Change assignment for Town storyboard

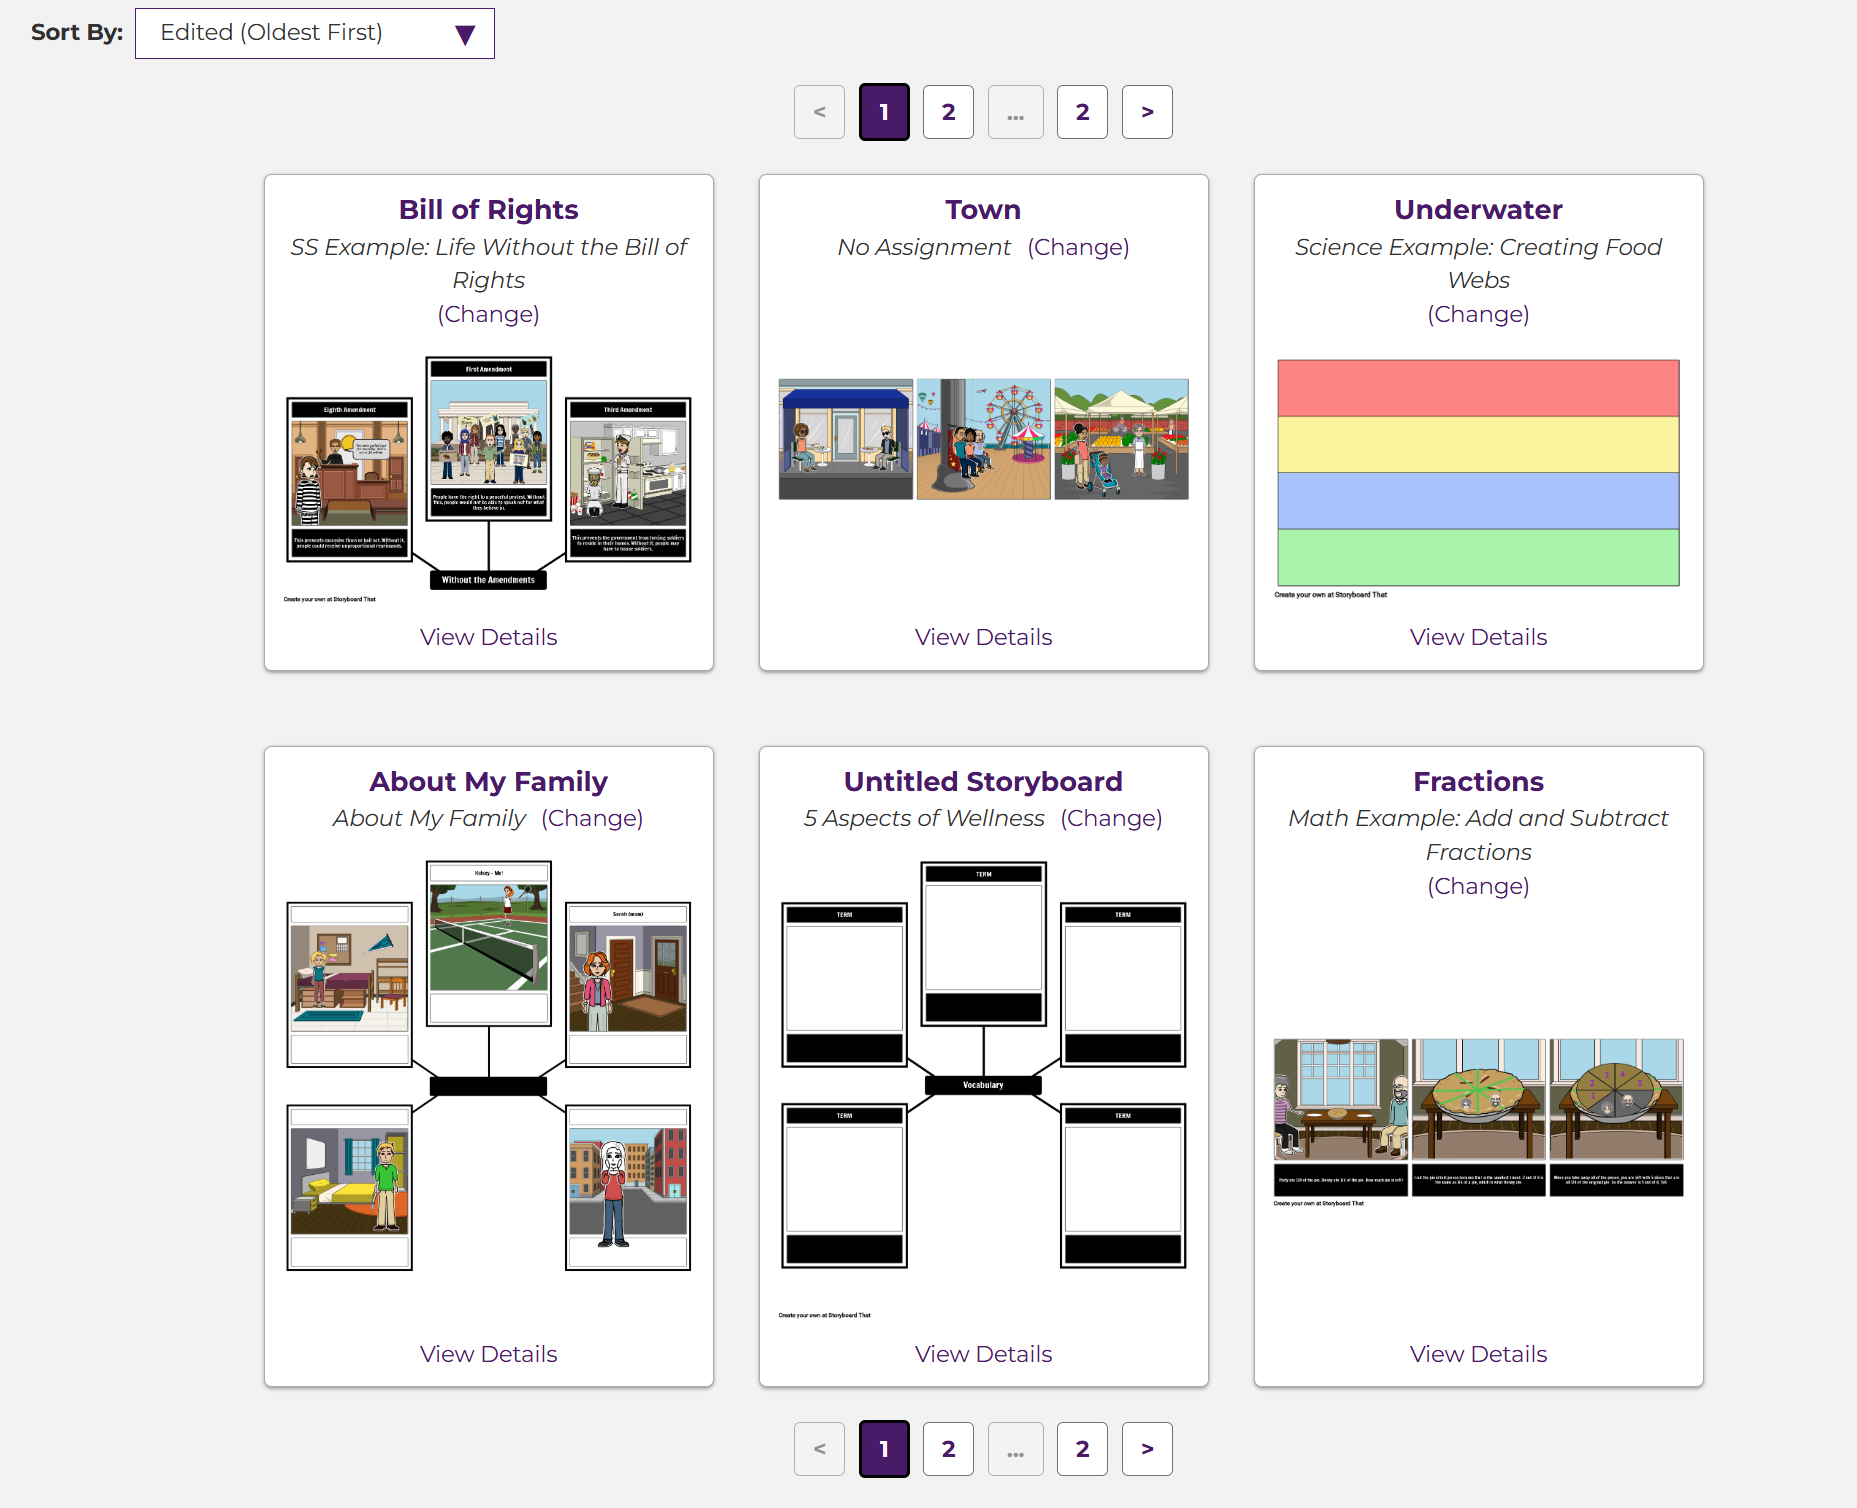[x=1078, y=247]
